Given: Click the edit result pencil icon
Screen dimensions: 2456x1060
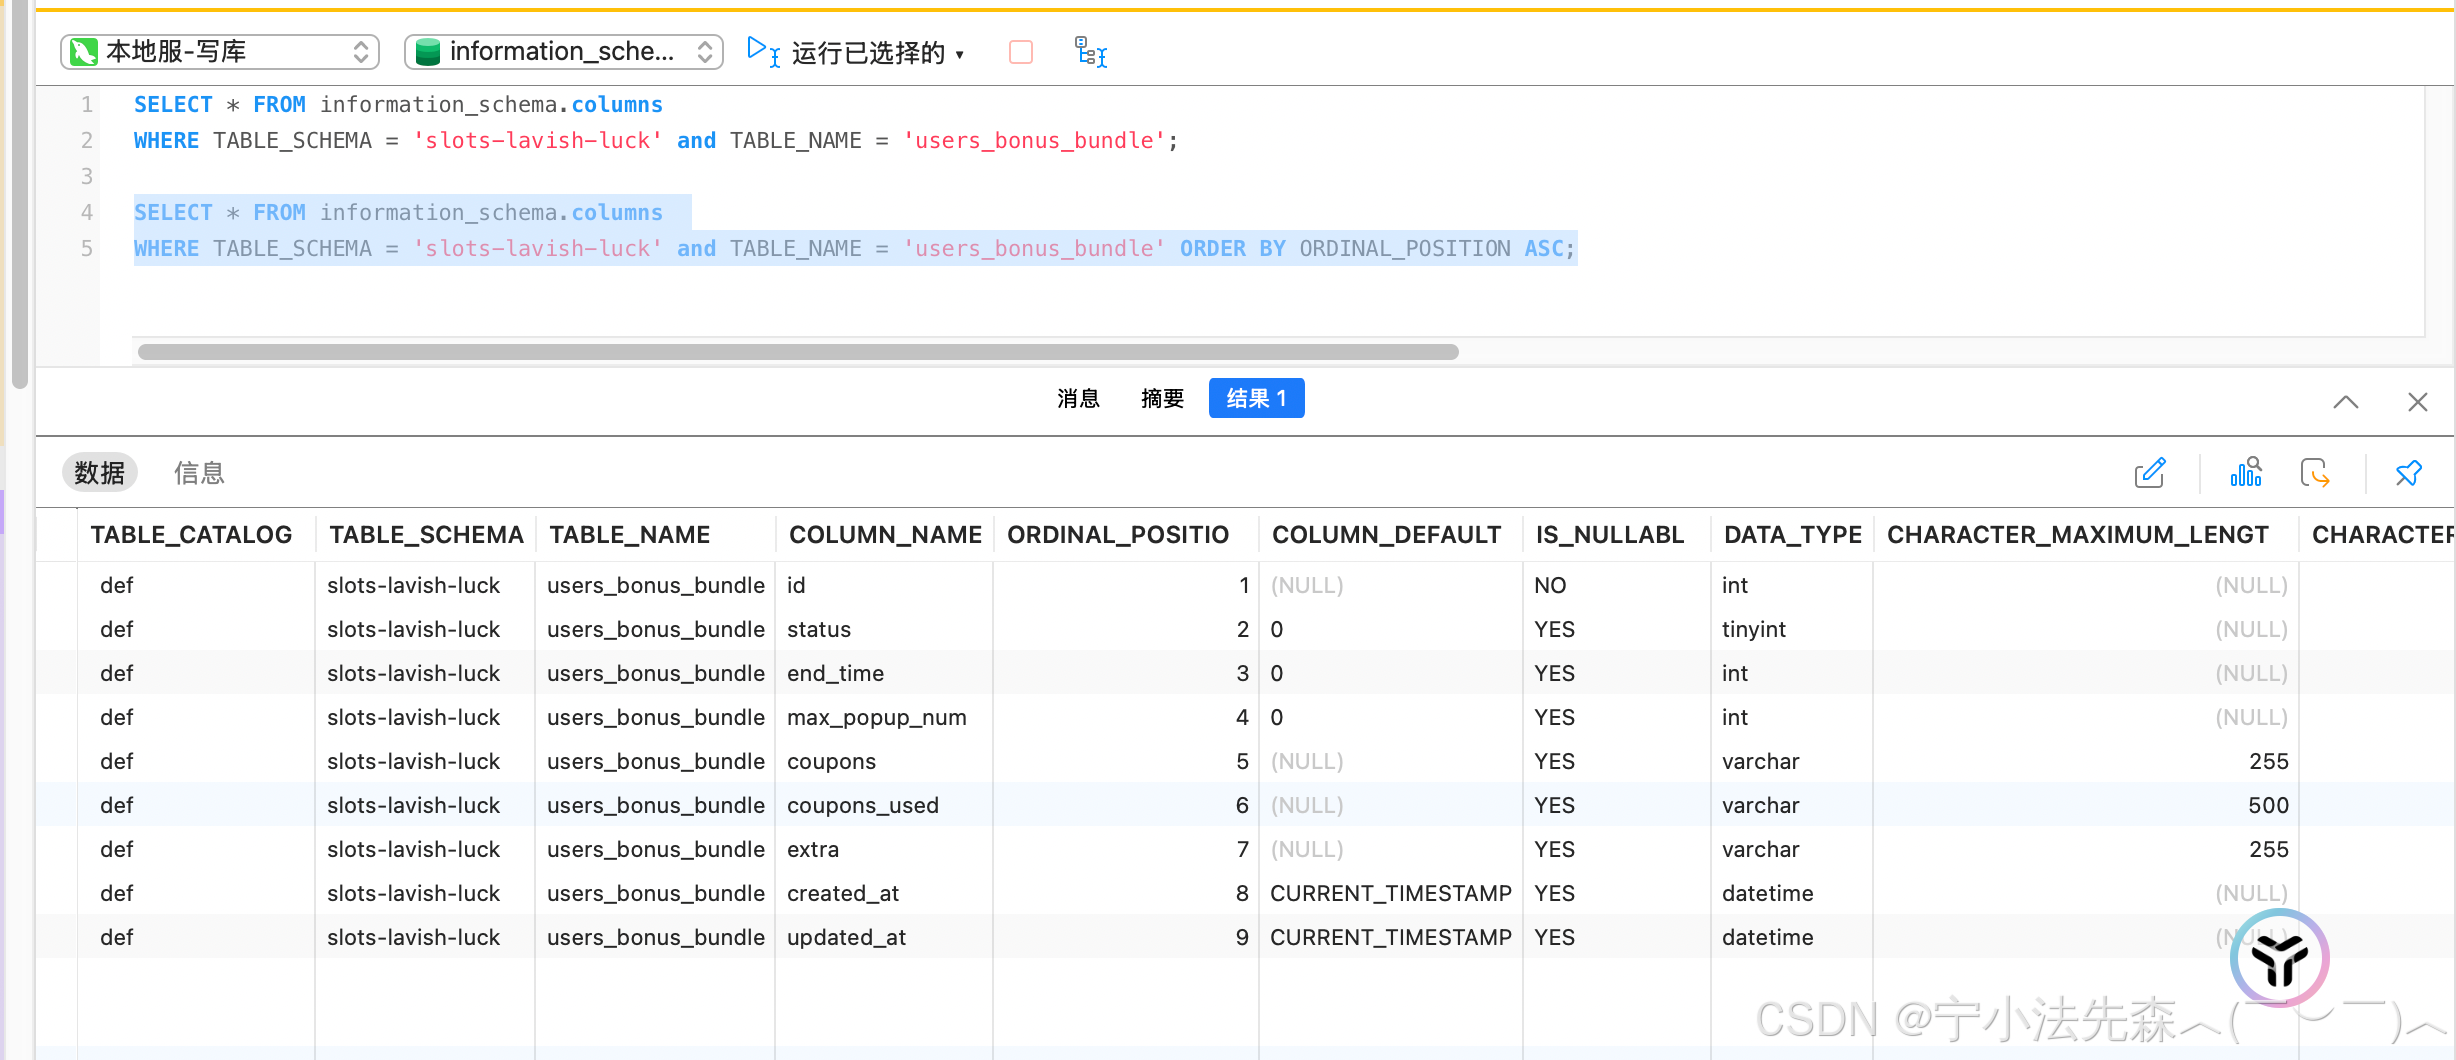Looking at the screenshot, I should (x=2150, y=473).
